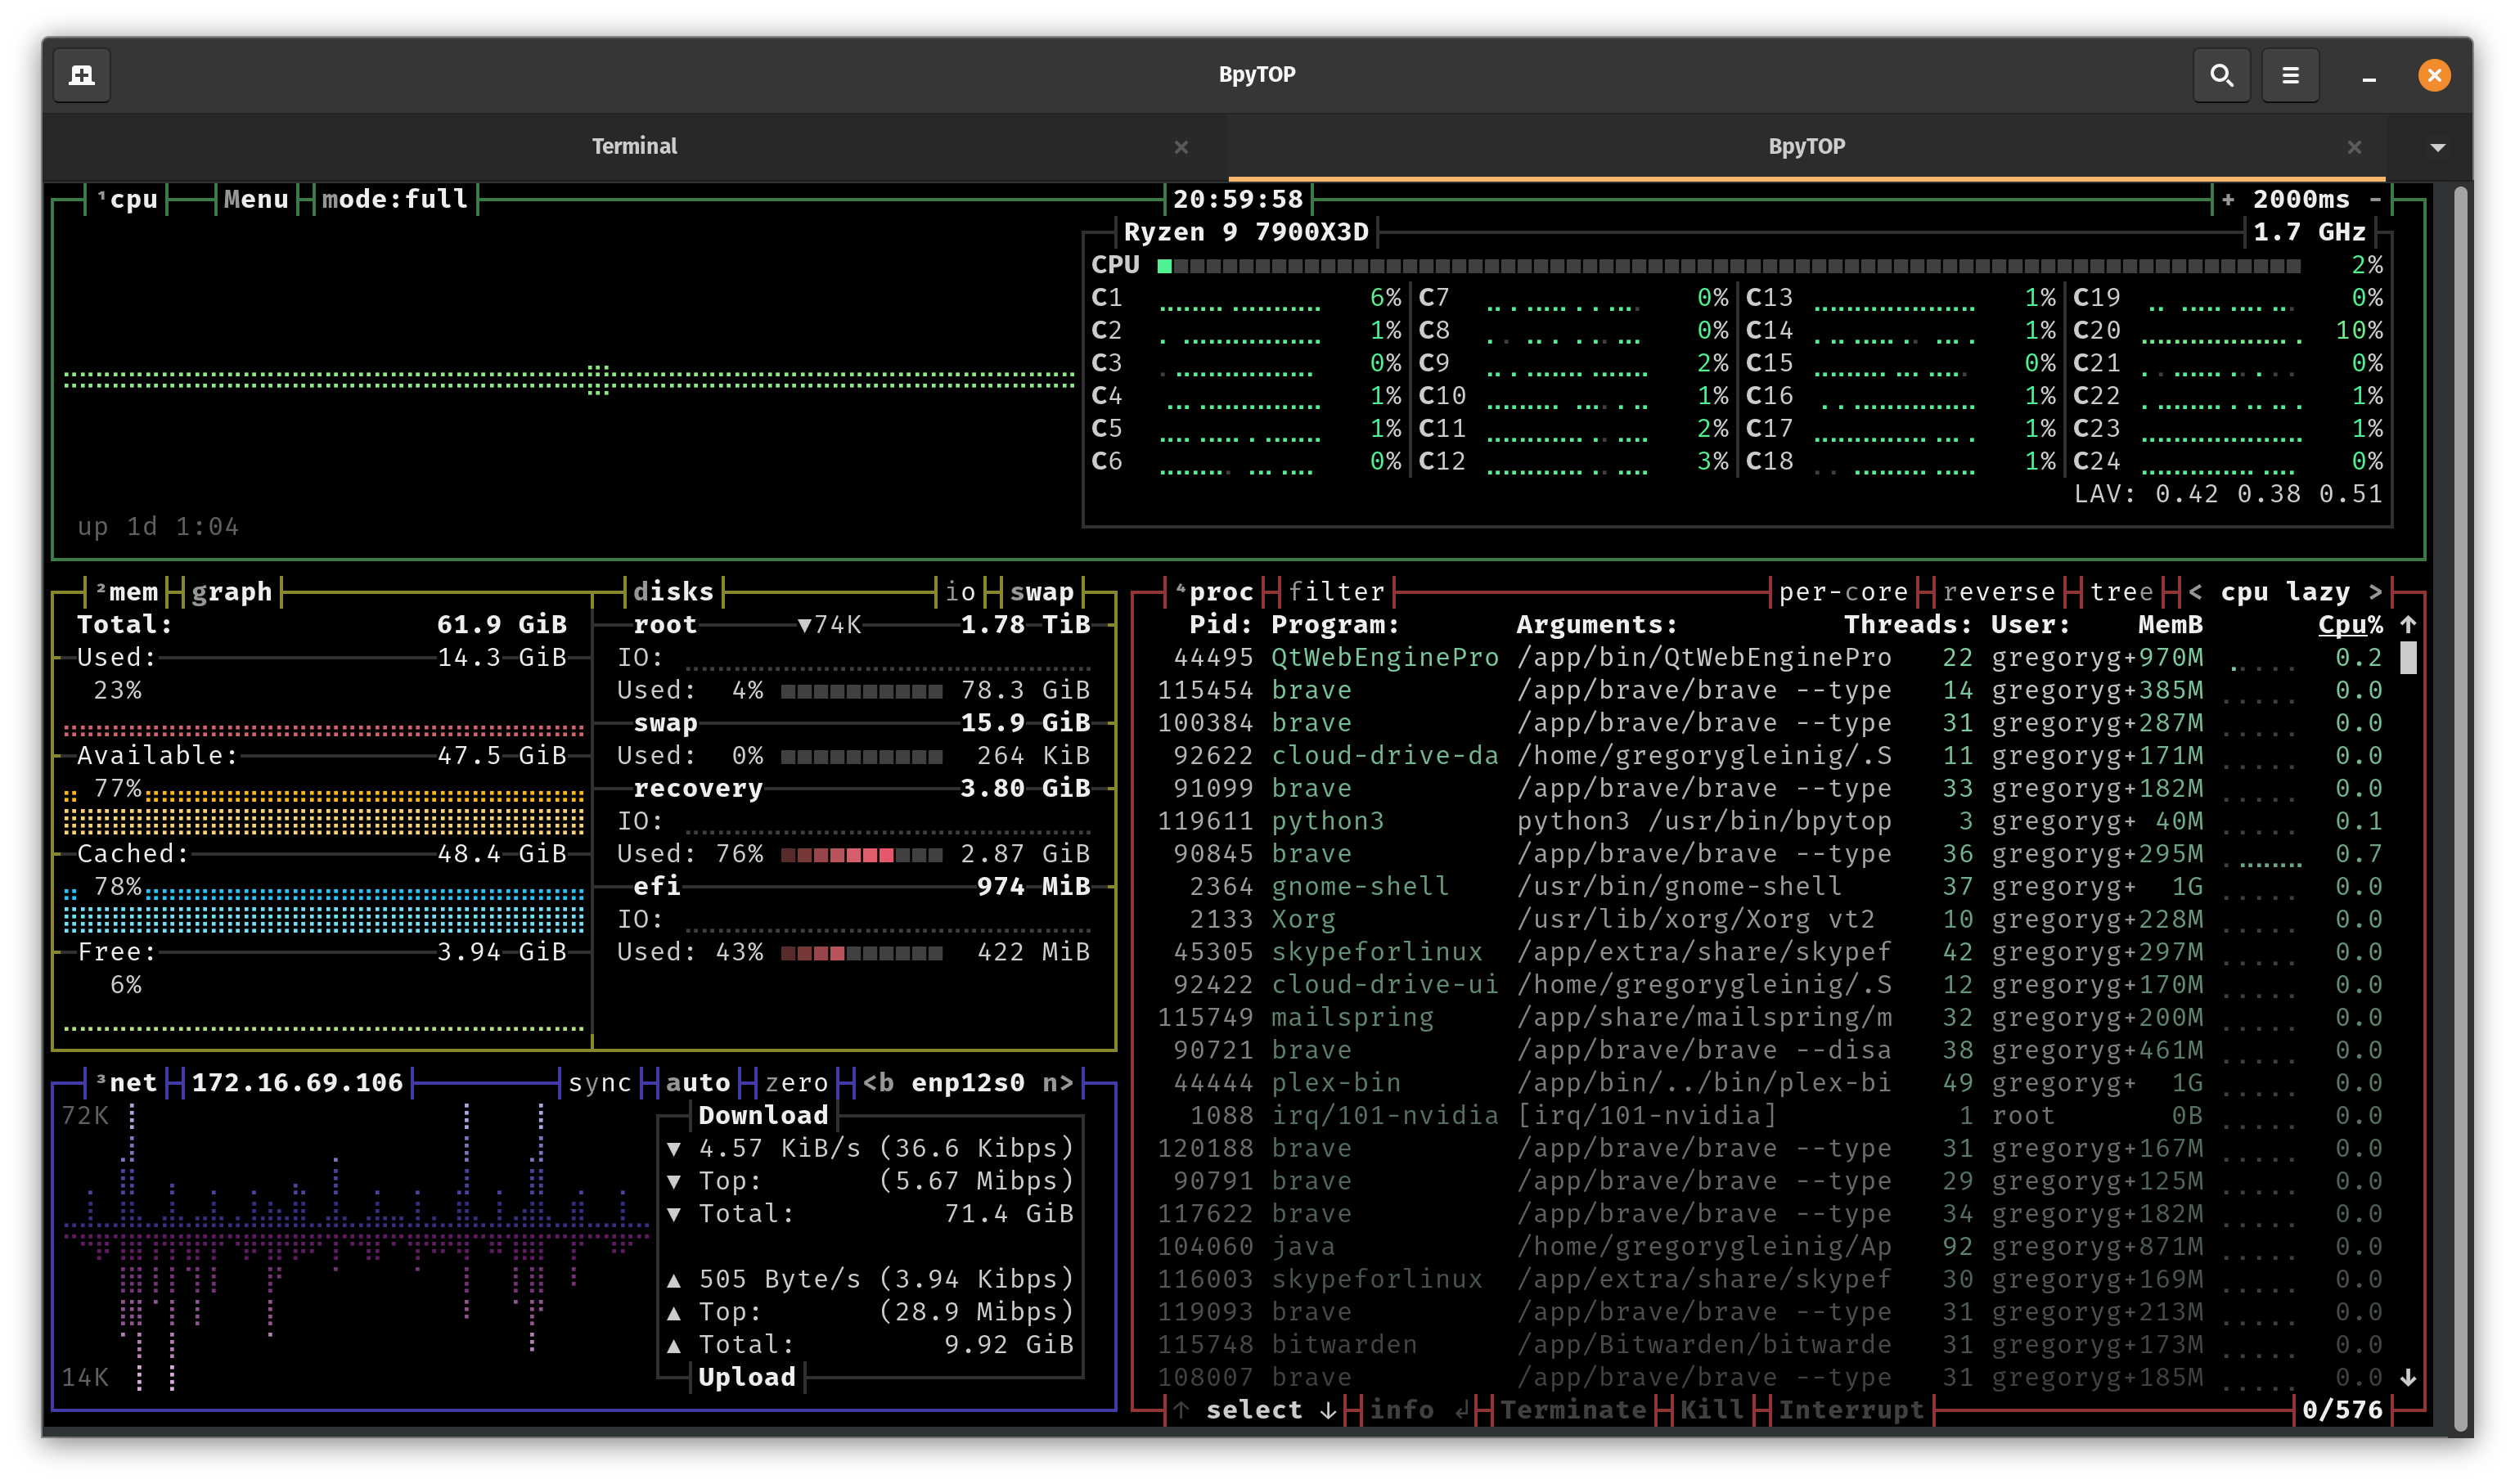Click the filter box in proc panel

pyautogui.click(x=1336, y=592)
